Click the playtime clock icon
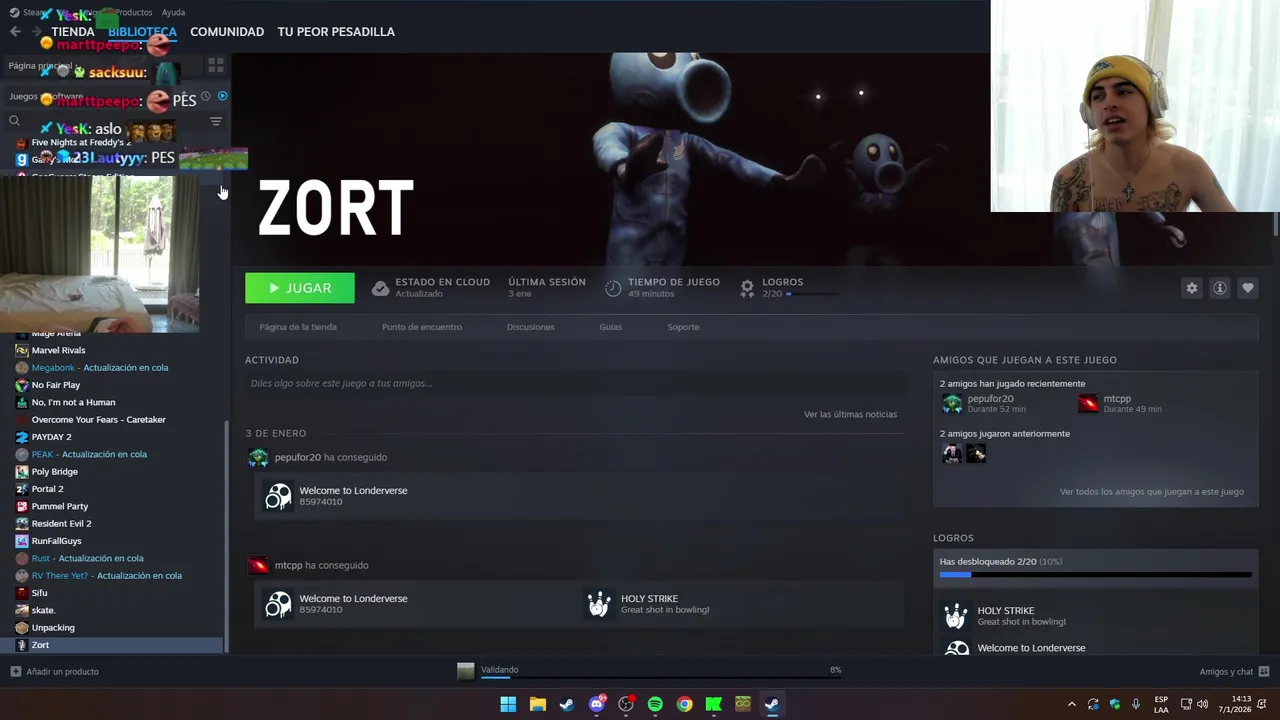 point(613,288)
